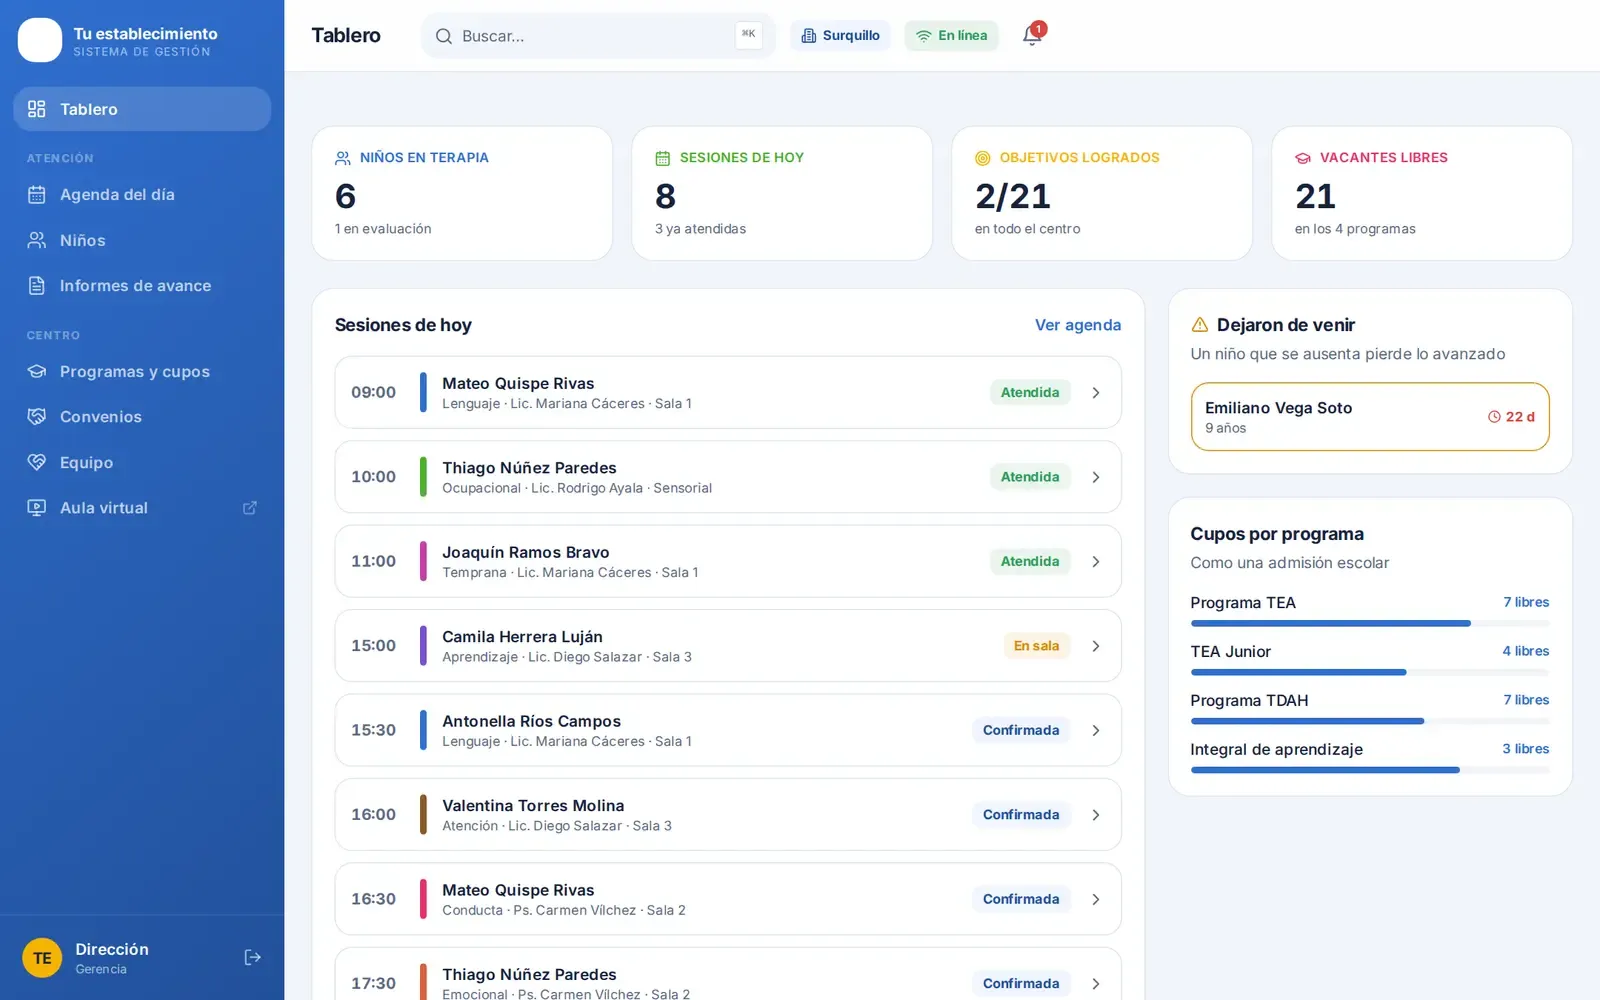Viewport: 1600px width, 1000px height.
Task: Open the 16:30 Mateo Quispe Rivas chevron
Action: coord(1096,900)
